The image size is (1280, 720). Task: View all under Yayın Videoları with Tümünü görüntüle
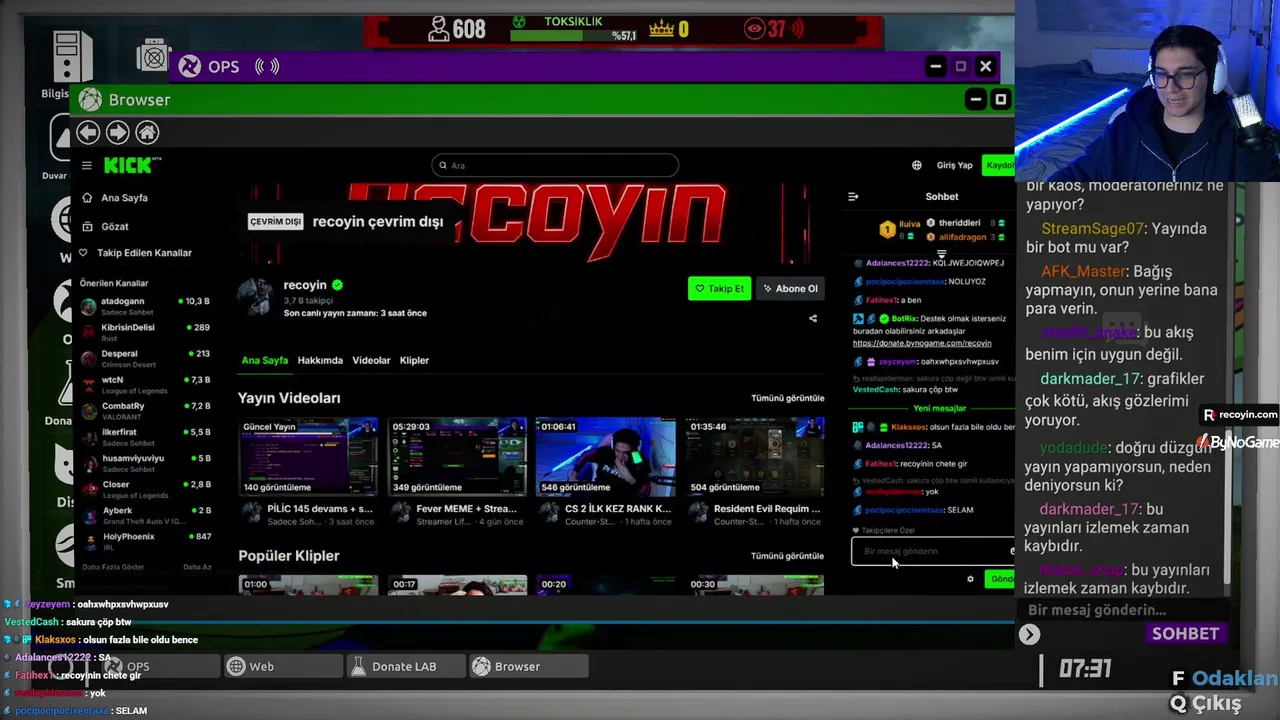click(788, 398)
